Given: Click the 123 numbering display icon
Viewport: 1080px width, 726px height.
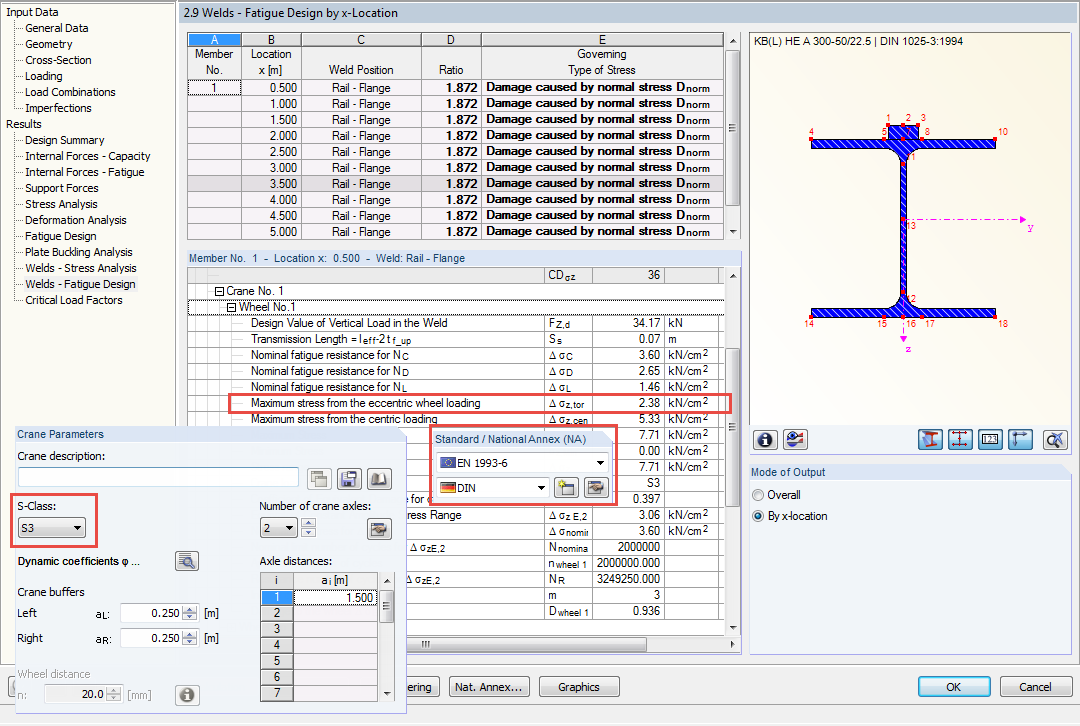Looking at the screenshot, I should click(x=990, y=439).
